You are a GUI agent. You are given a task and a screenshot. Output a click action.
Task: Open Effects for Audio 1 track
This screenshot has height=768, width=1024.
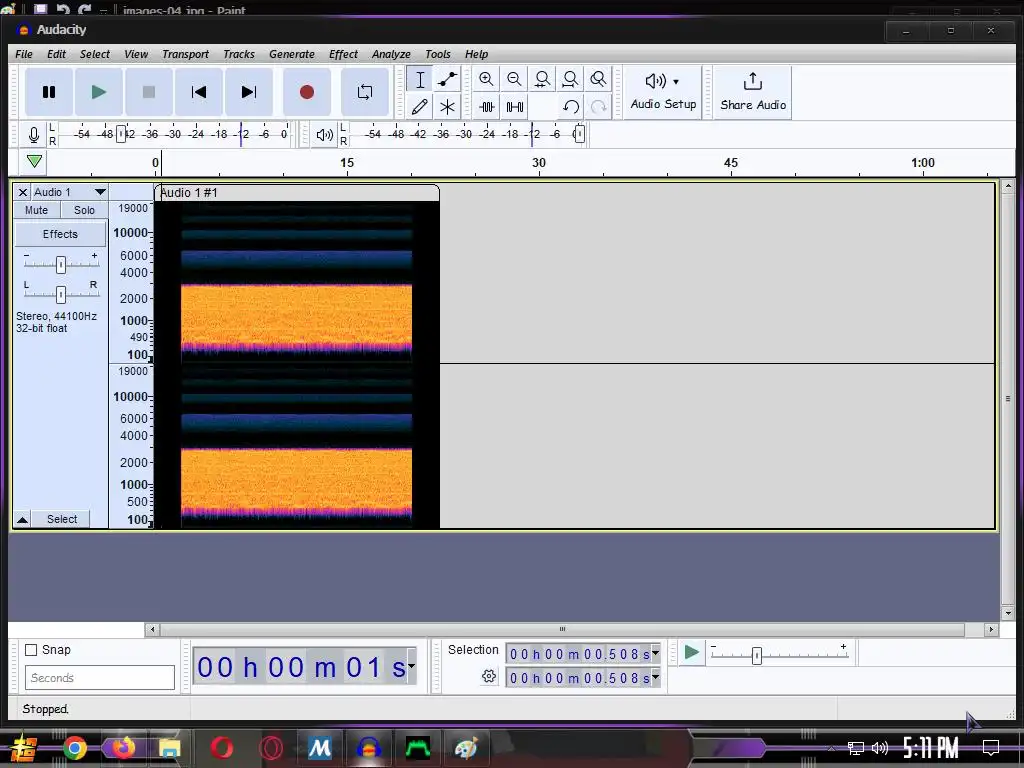60,234
